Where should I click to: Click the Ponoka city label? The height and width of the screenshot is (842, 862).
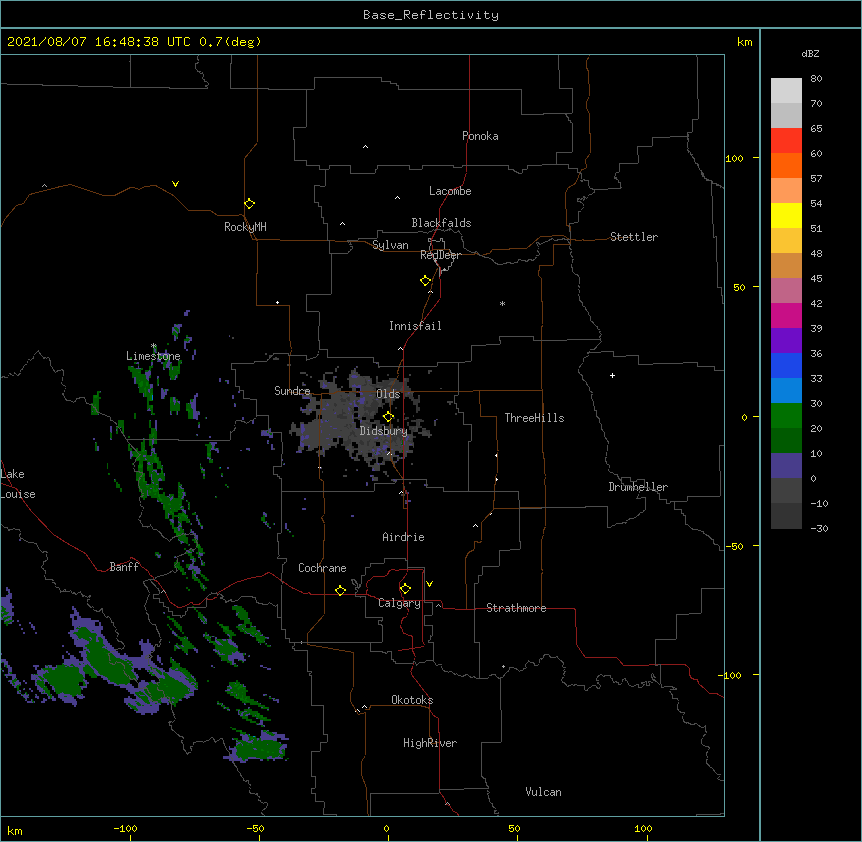coord(480,136)
